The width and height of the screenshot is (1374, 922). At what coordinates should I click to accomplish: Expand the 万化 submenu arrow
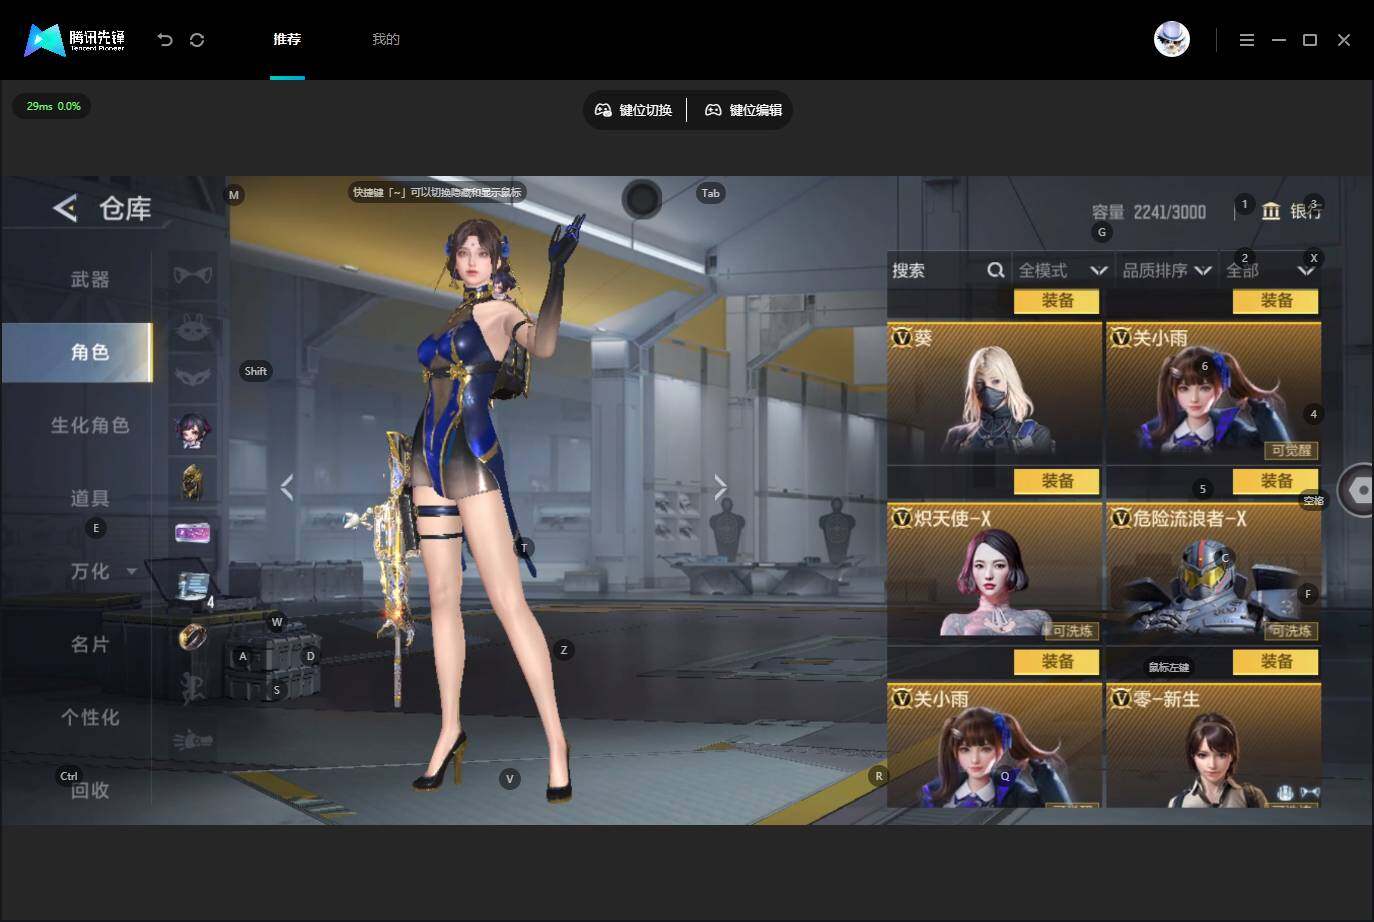click(131, 571)
